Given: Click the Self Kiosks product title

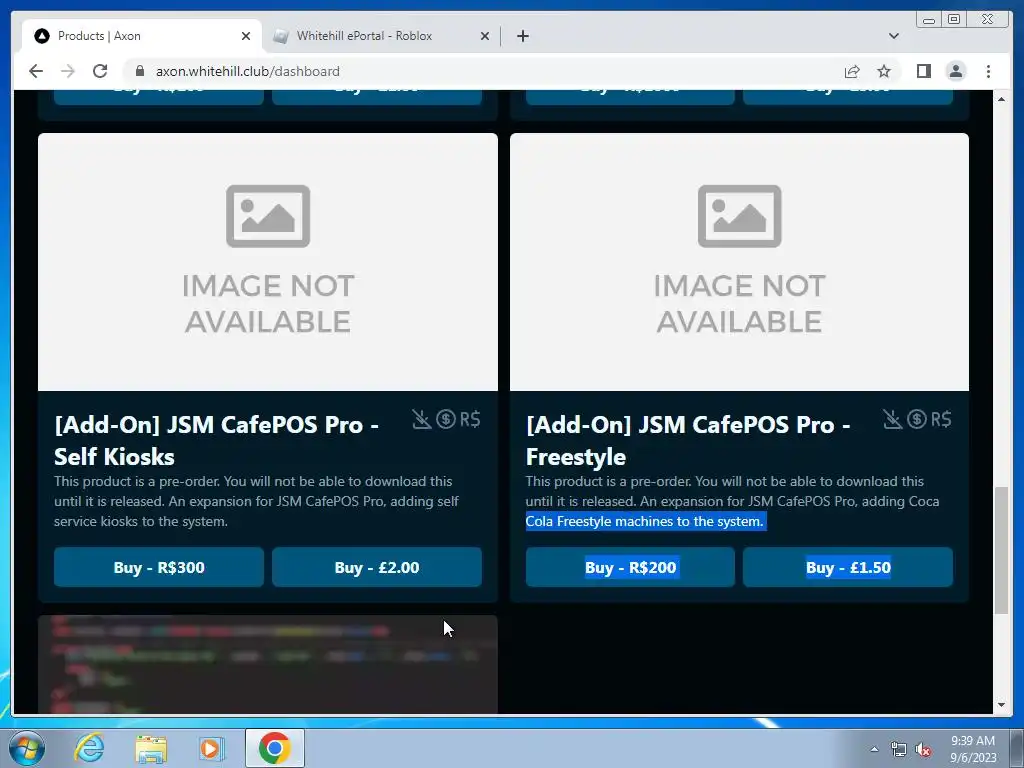Looking at the screenshot, I should [x=216, y=440].
